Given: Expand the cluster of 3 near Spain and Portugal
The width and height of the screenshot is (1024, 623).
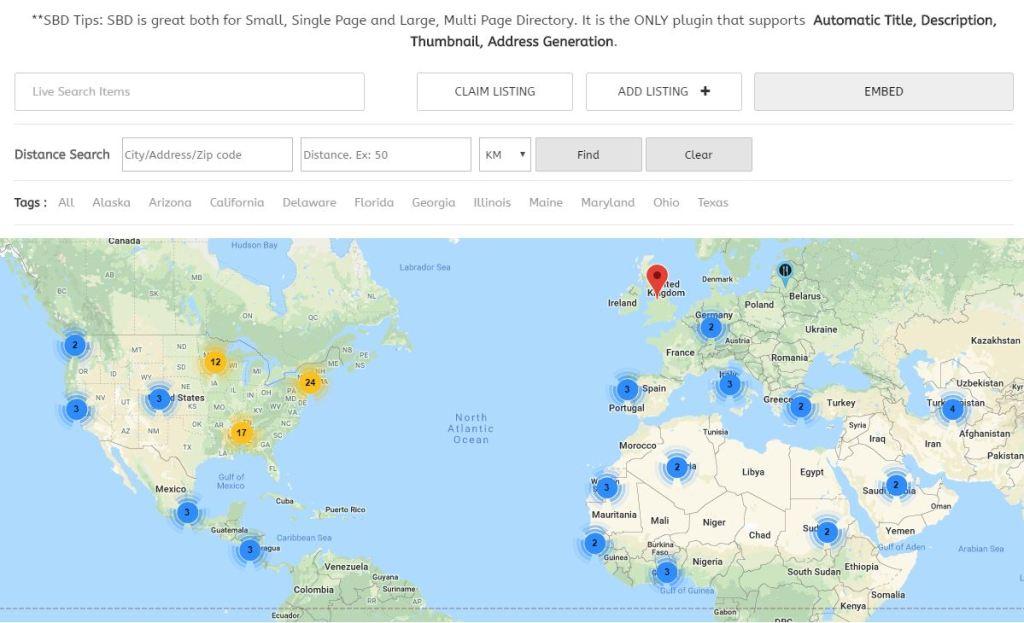Looking at the screenshot, I should 627,390.
